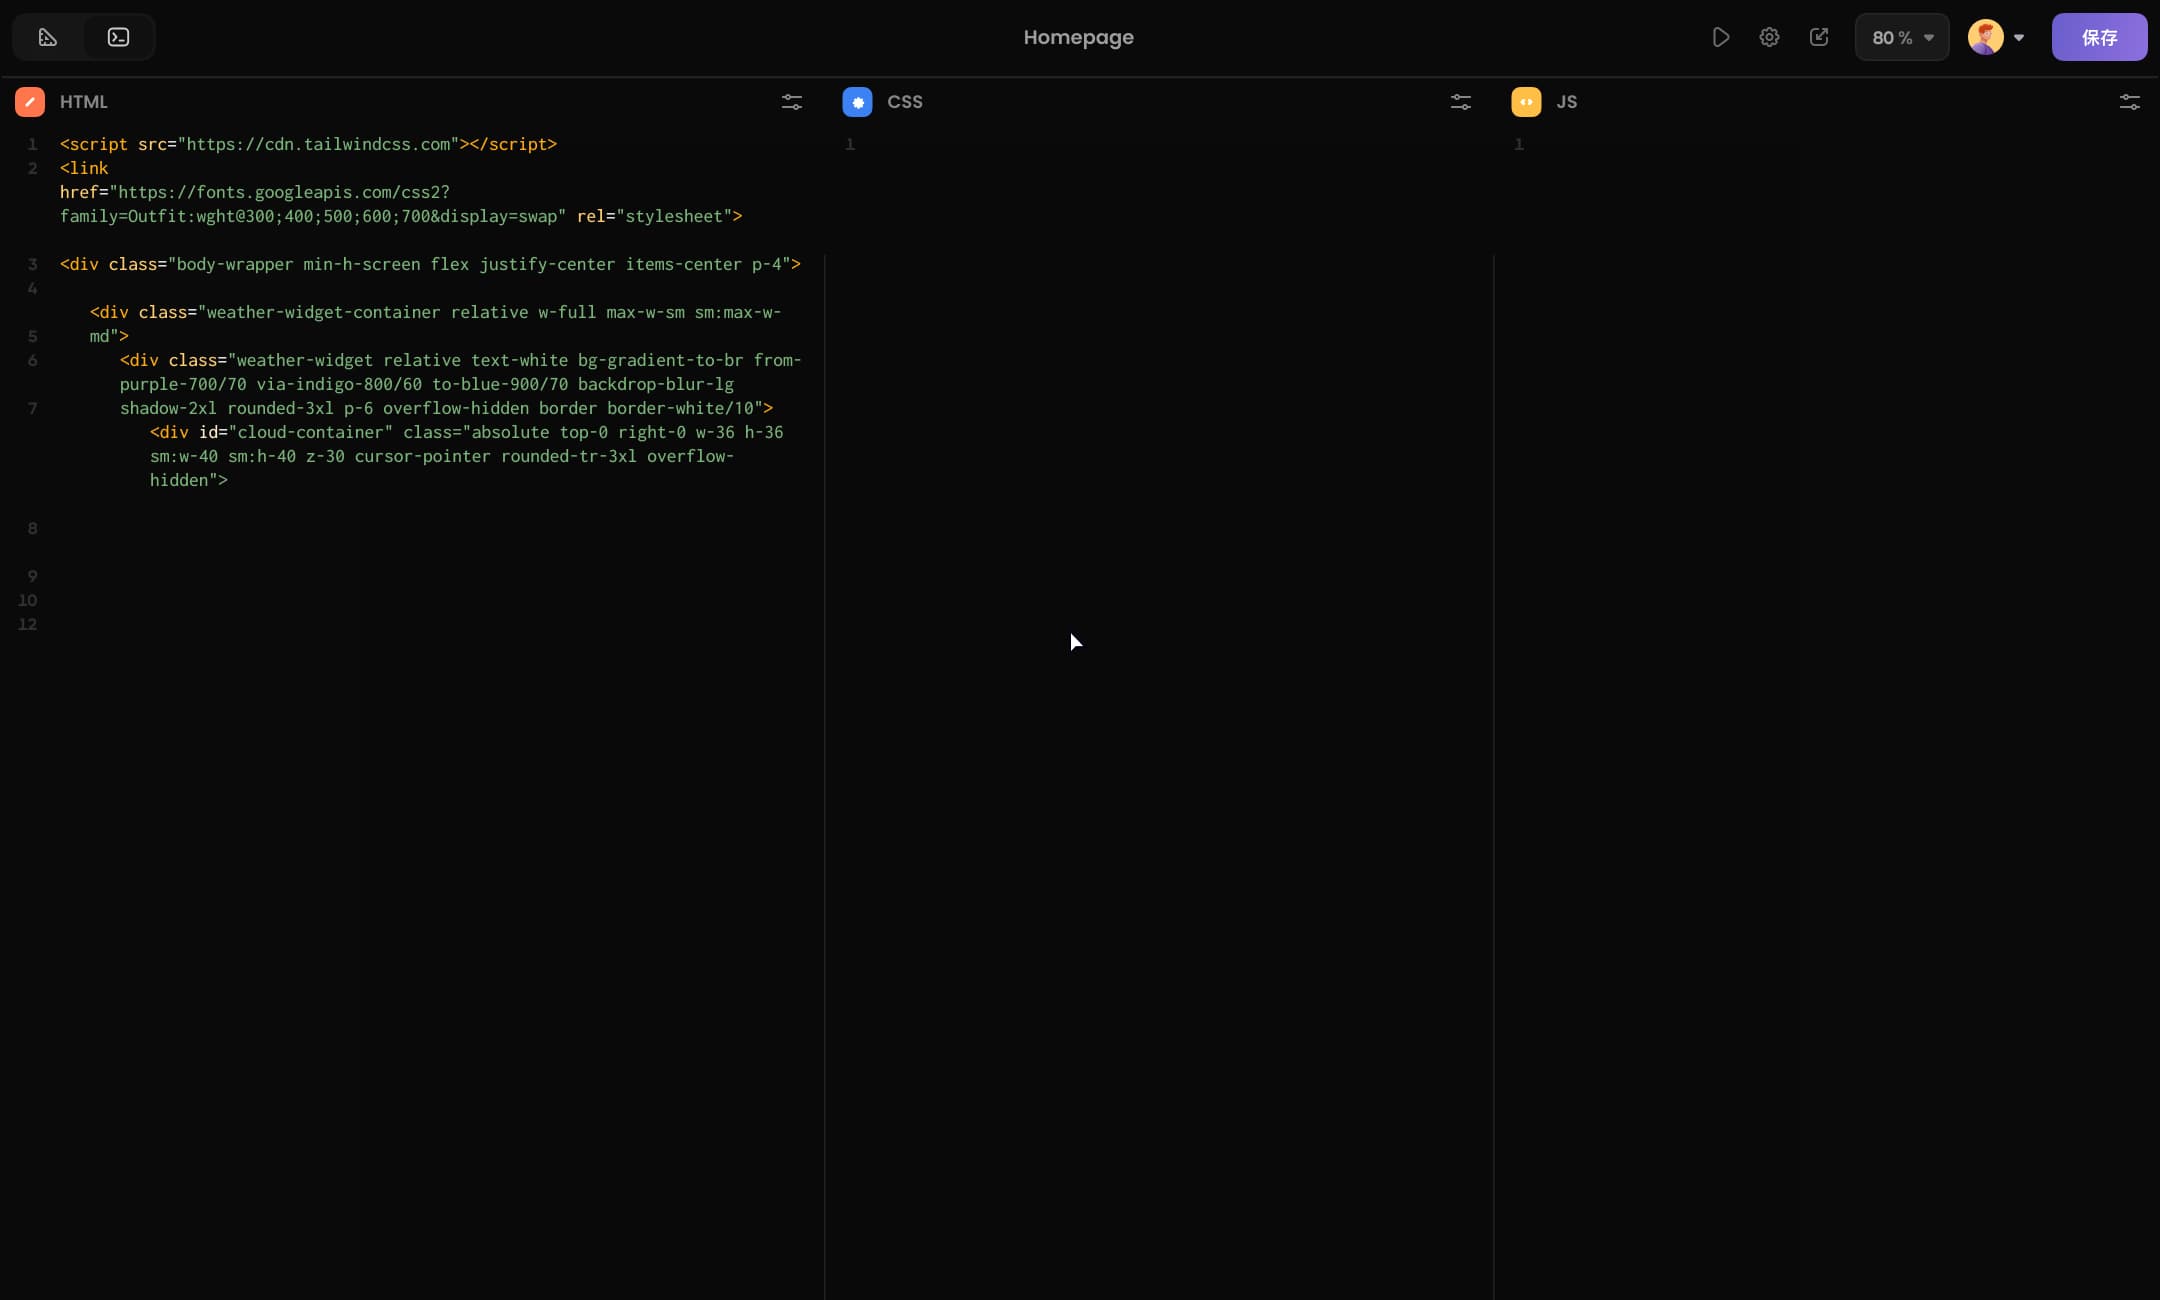Click the purple 保存 save button
Image resolution: width=2160 pixels, height=1300 pixels.
[2100, 37]
